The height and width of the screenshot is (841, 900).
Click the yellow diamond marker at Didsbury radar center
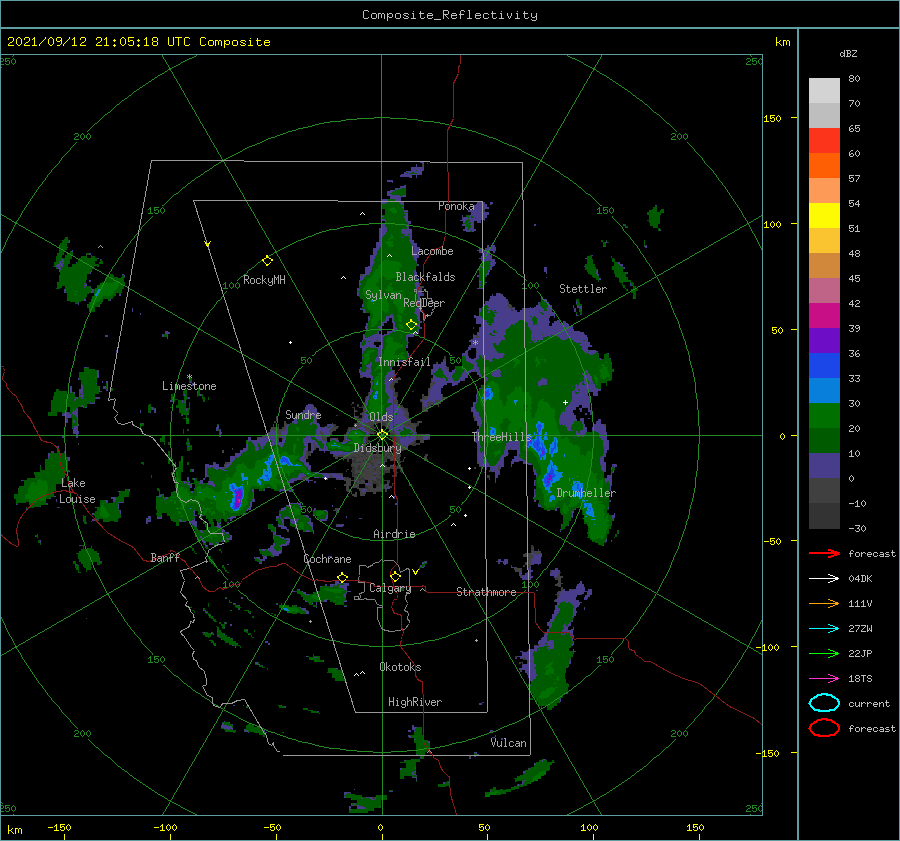382,435
